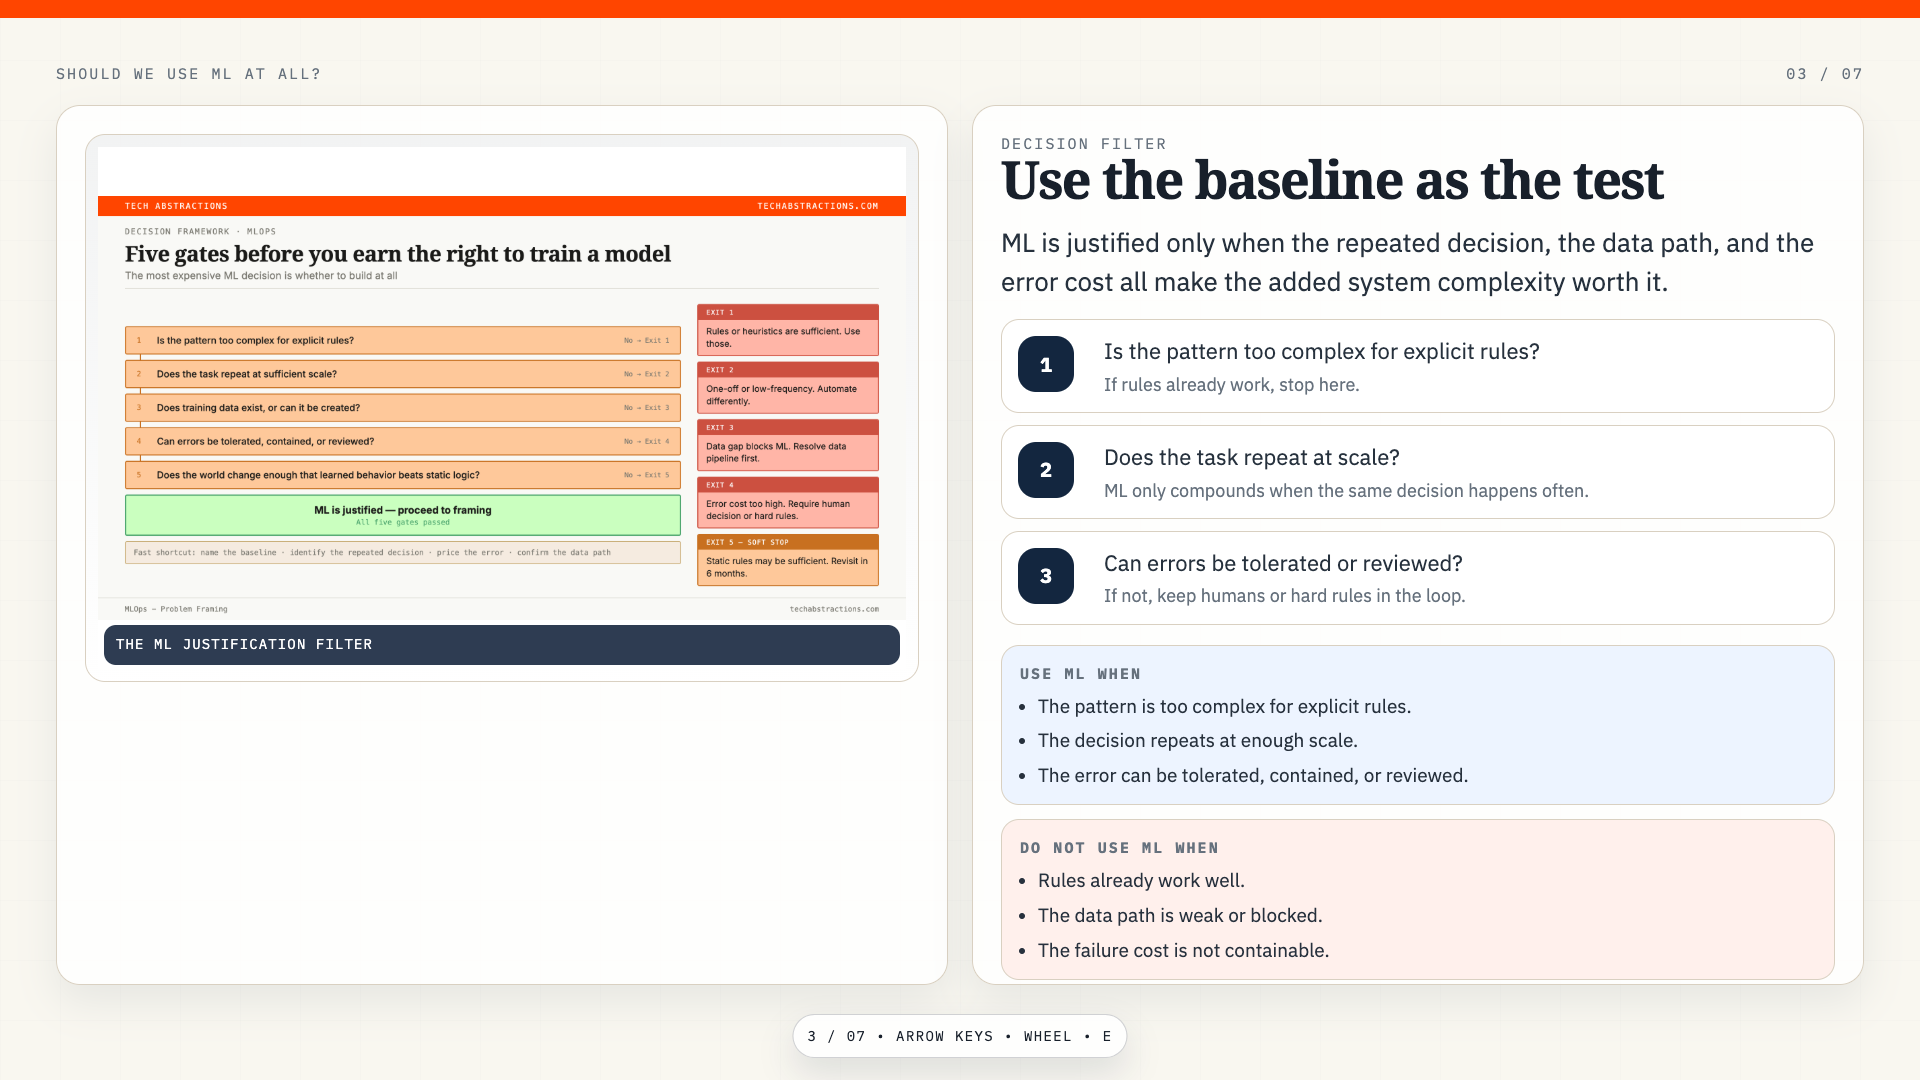The height and width of the screenshot is (1080, 1920).
Task: Click the 'DECISION FILTER' label
Action: pyautogui.click(x=1084, y=144)
